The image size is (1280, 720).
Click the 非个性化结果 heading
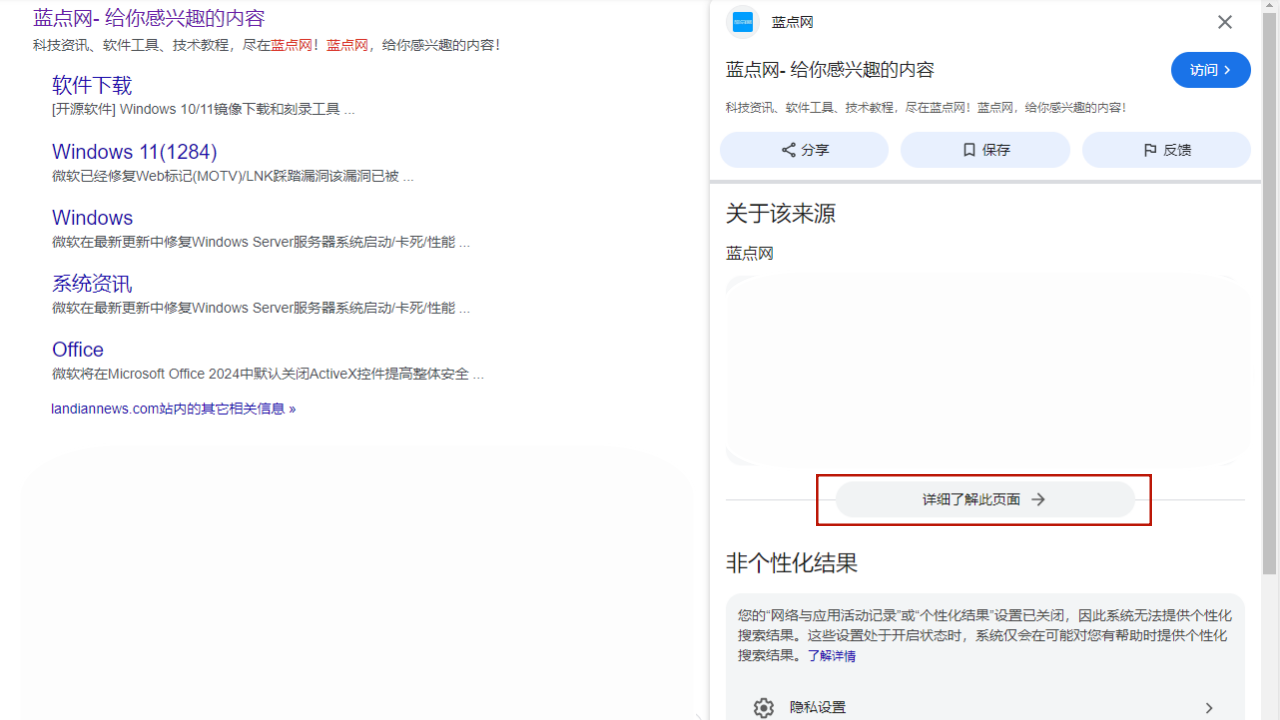[792, 563]
